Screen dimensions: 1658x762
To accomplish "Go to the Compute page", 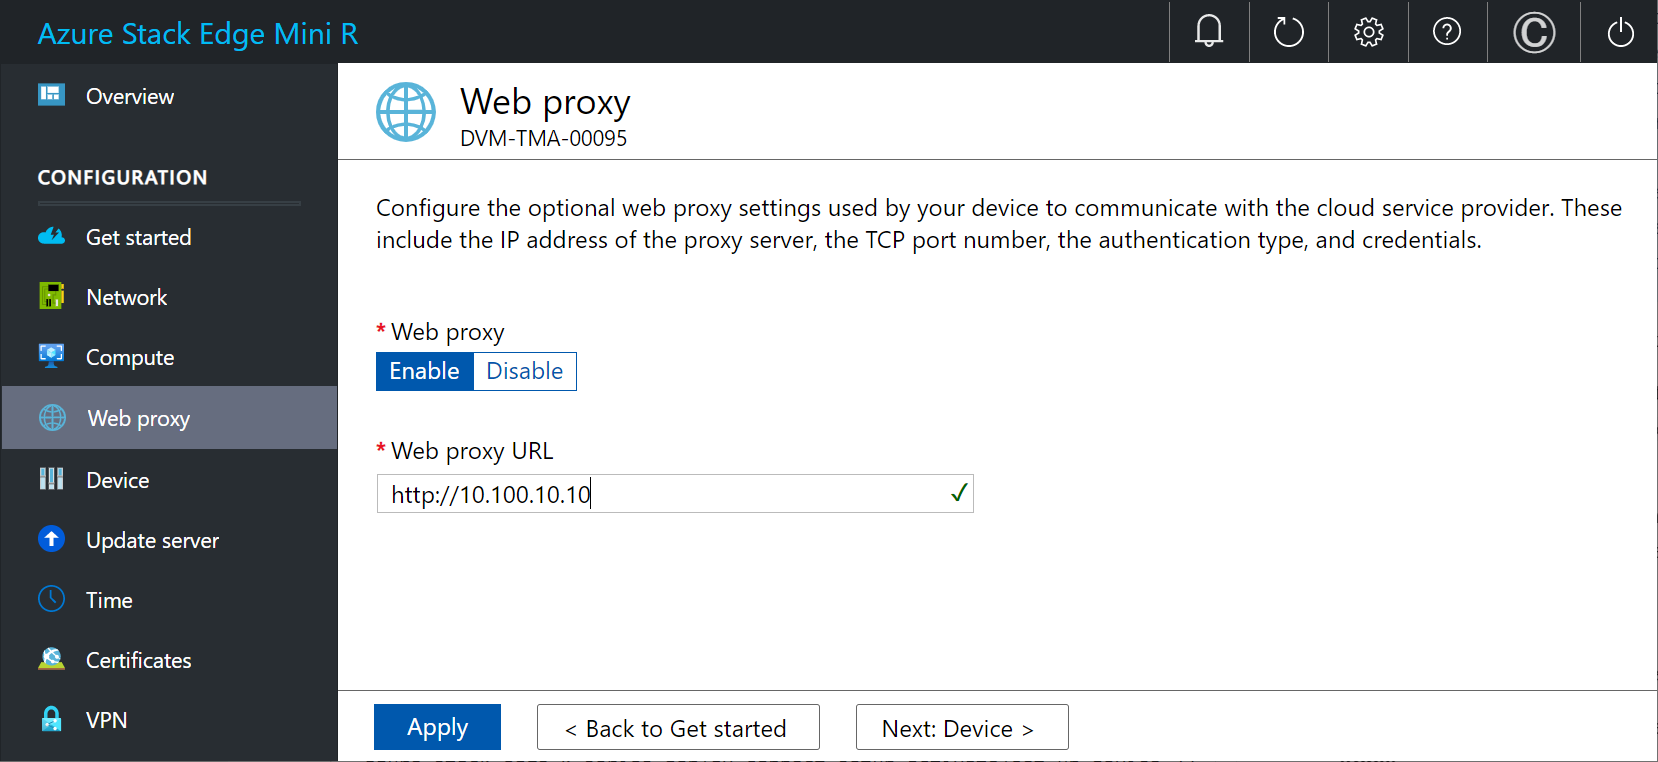I will 130,357.
